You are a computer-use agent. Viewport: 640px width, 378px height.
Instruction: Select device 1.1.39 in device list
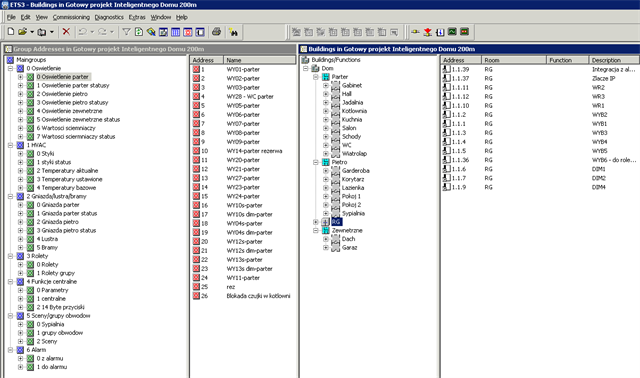[x=460, y=69]
